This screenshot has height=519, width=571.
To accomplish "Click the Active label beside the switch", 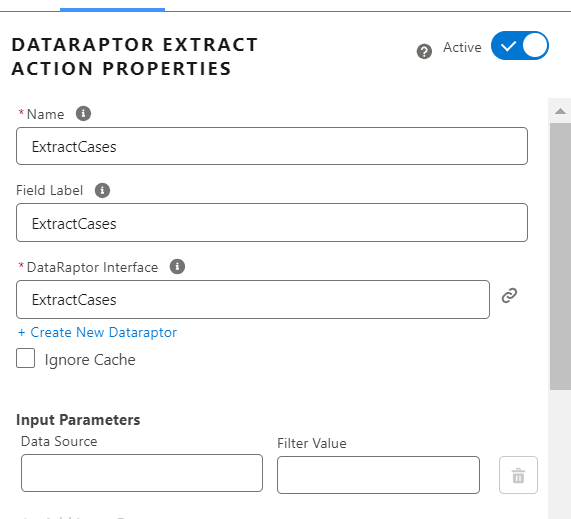I will tap(462, 47).
